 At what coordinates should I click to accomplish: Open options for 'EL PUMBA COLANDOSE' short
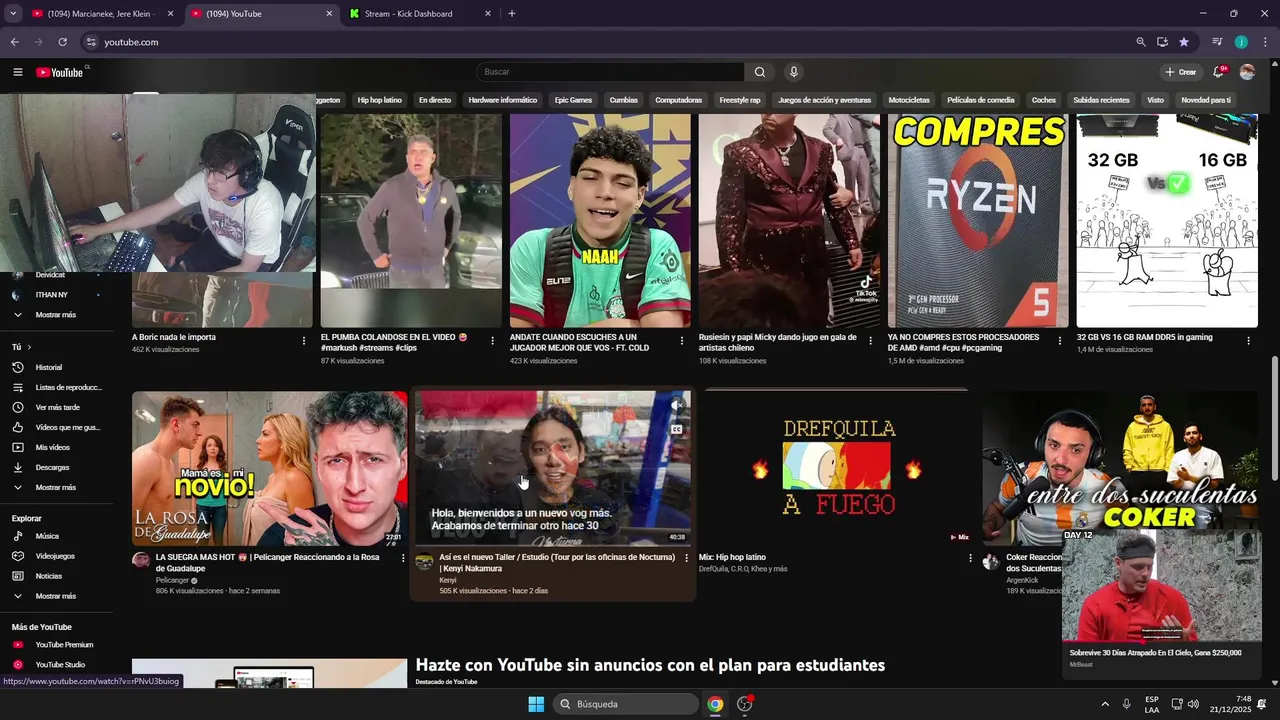(x=492, y=341)
